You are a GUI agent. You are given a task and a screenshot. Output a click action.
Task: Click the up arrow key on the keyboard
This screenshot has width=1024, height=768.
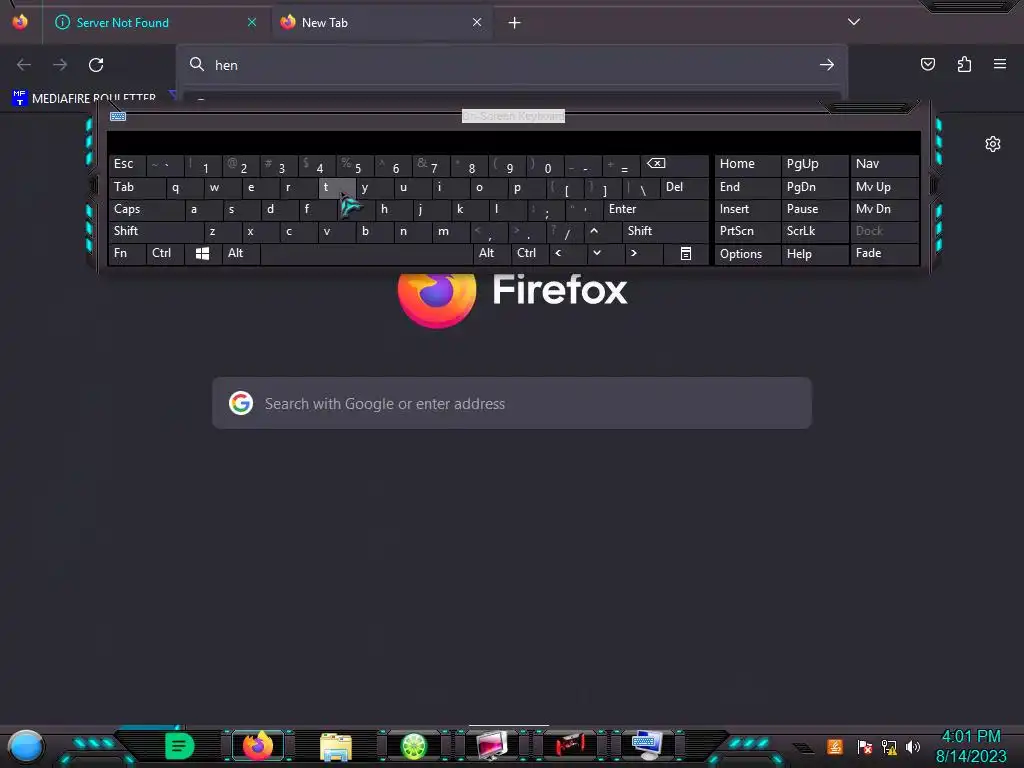click(601, 231)
